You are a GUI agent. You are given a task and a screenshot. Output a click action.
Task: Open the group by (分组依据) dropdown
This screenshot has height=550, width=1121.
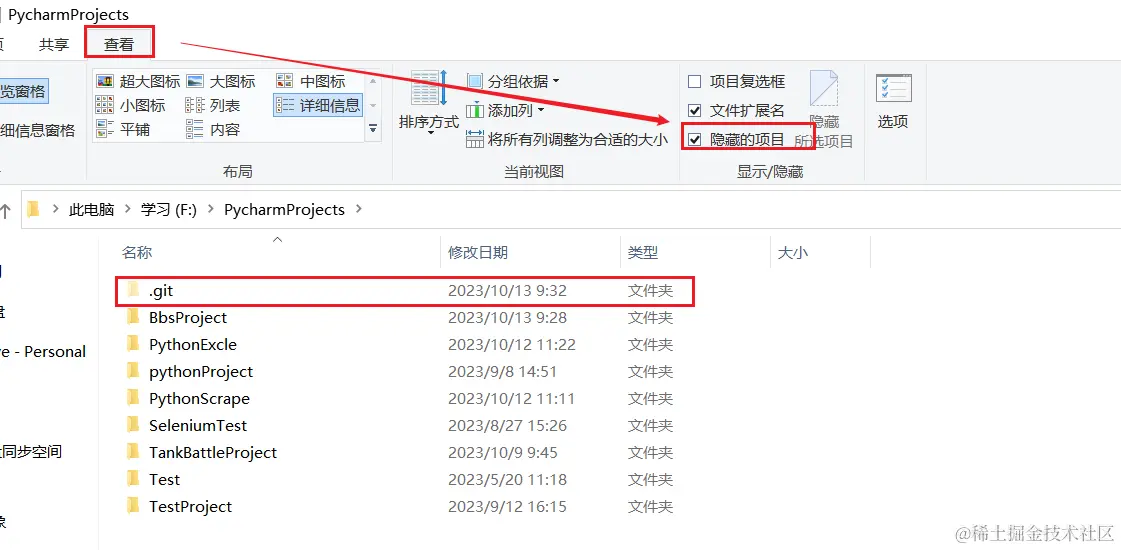pyautogui.click(x=513, y=82)
